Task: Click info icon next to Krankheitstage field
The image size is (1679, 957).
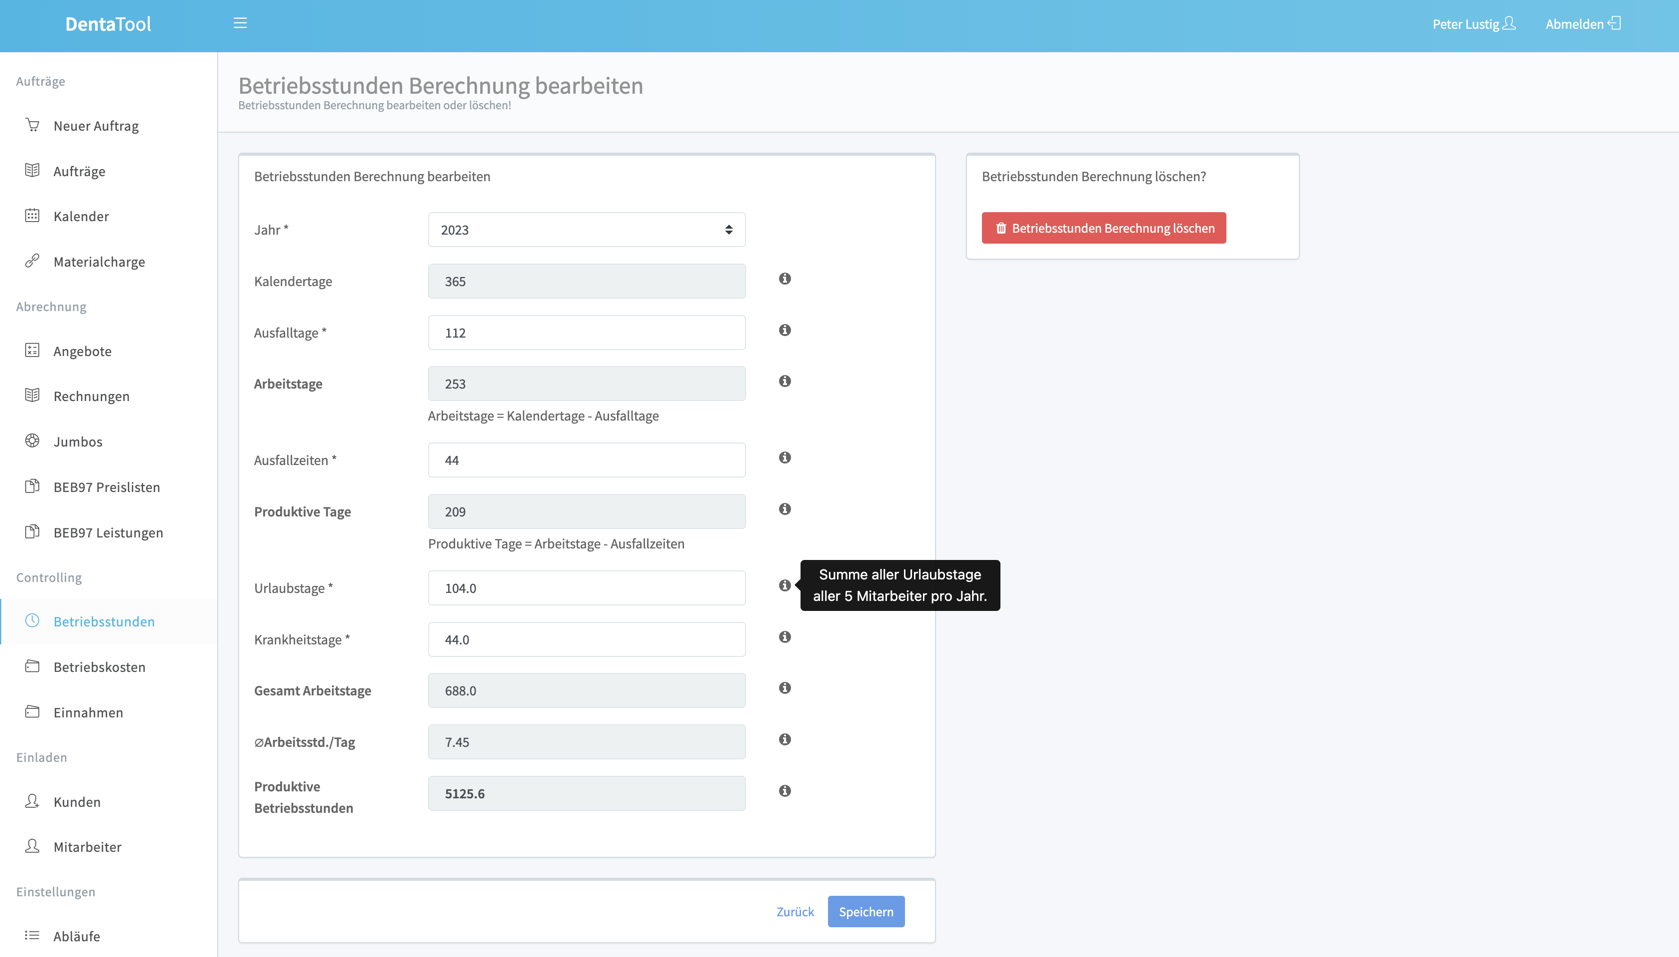Action: (x=785, y=637)
